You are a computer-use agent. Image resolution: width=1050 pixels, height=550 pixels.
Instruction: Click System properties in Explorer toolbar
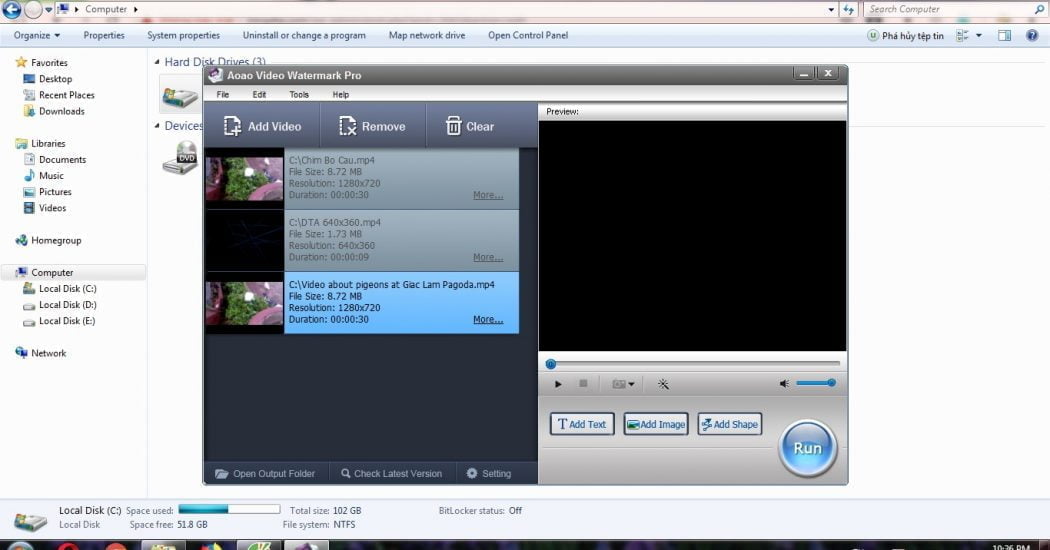(x=183, y=36)
